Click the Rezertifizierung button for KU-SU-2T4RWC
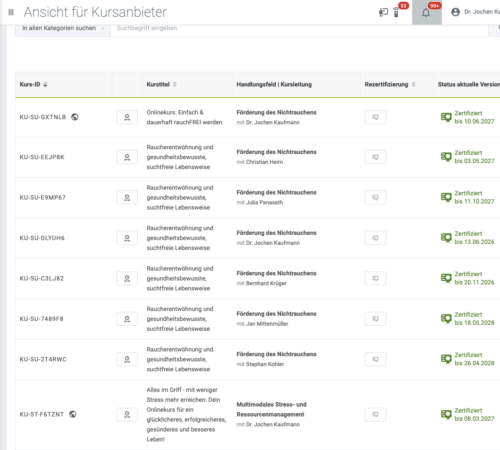The width and height of the screenshot is (500, 450). pos(375,359)
